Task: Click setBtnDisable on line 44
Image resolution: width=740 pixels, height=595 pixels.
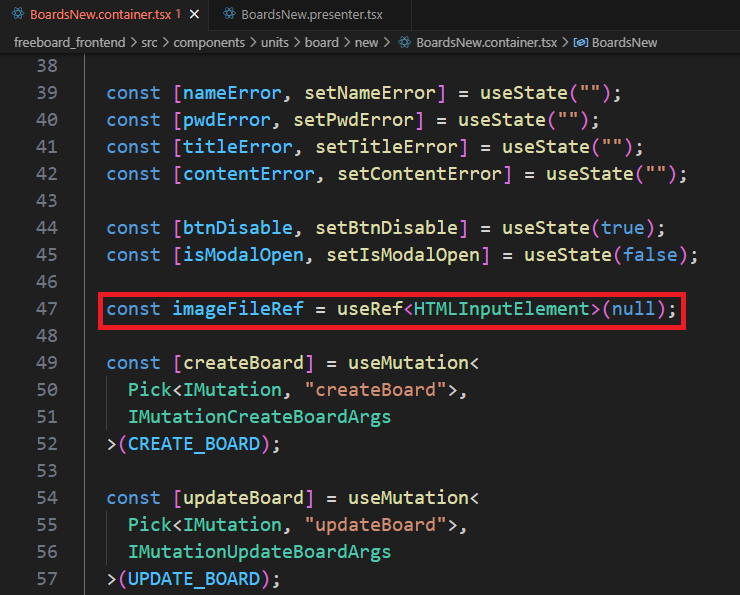Action: (386, 227)
